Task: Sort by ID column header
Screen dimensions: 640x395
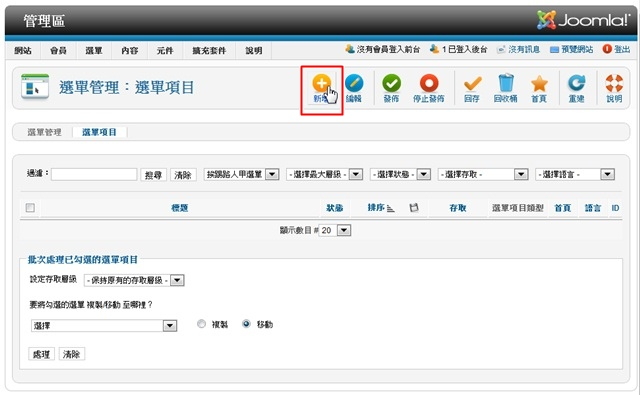Action: tap(615, 208)
